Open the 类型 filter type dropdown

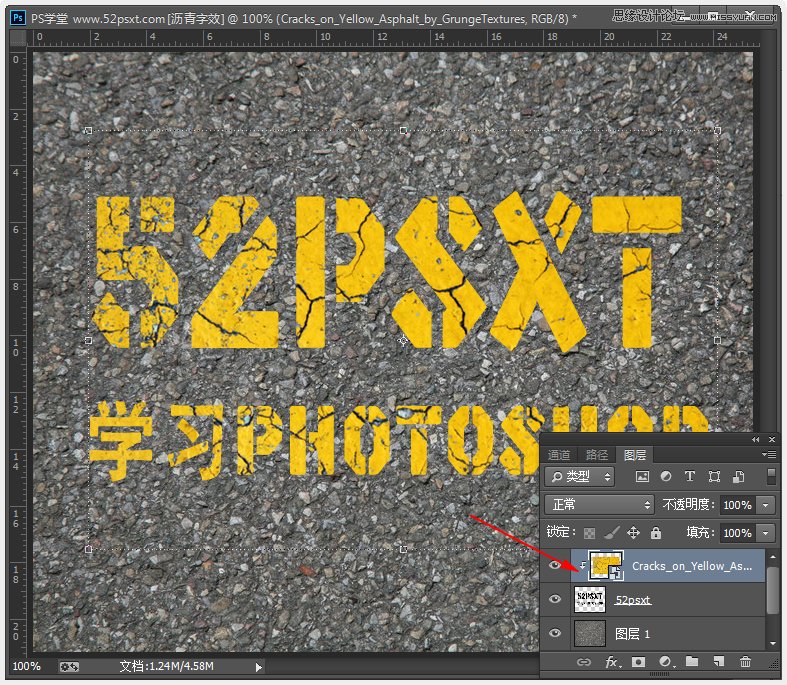point(580,476)
